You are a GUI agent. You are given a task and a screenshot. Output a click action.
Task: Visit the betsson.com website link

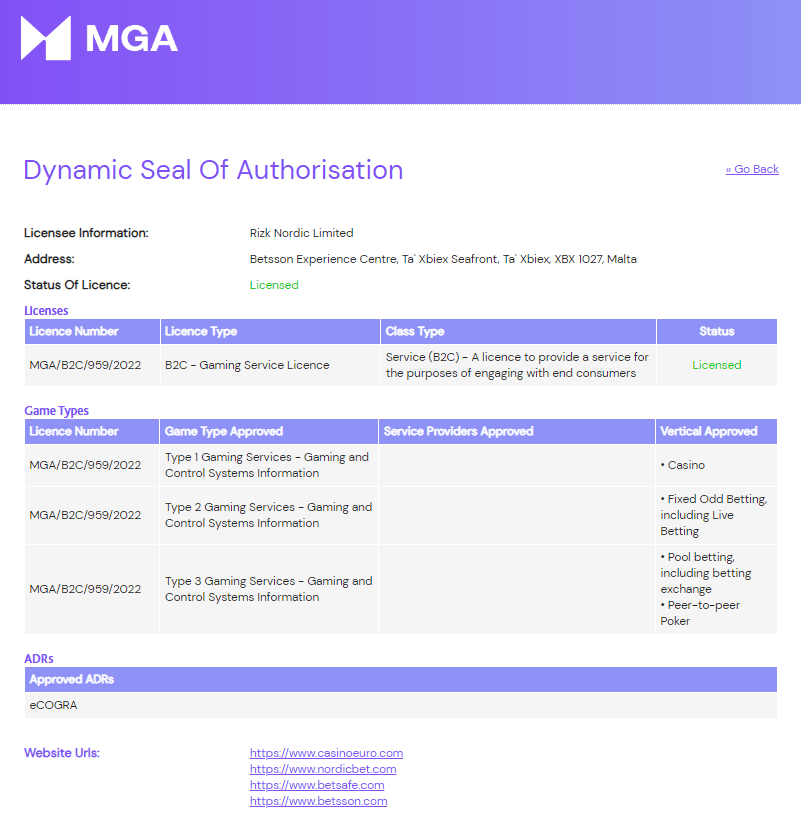(x=318, y=801)
